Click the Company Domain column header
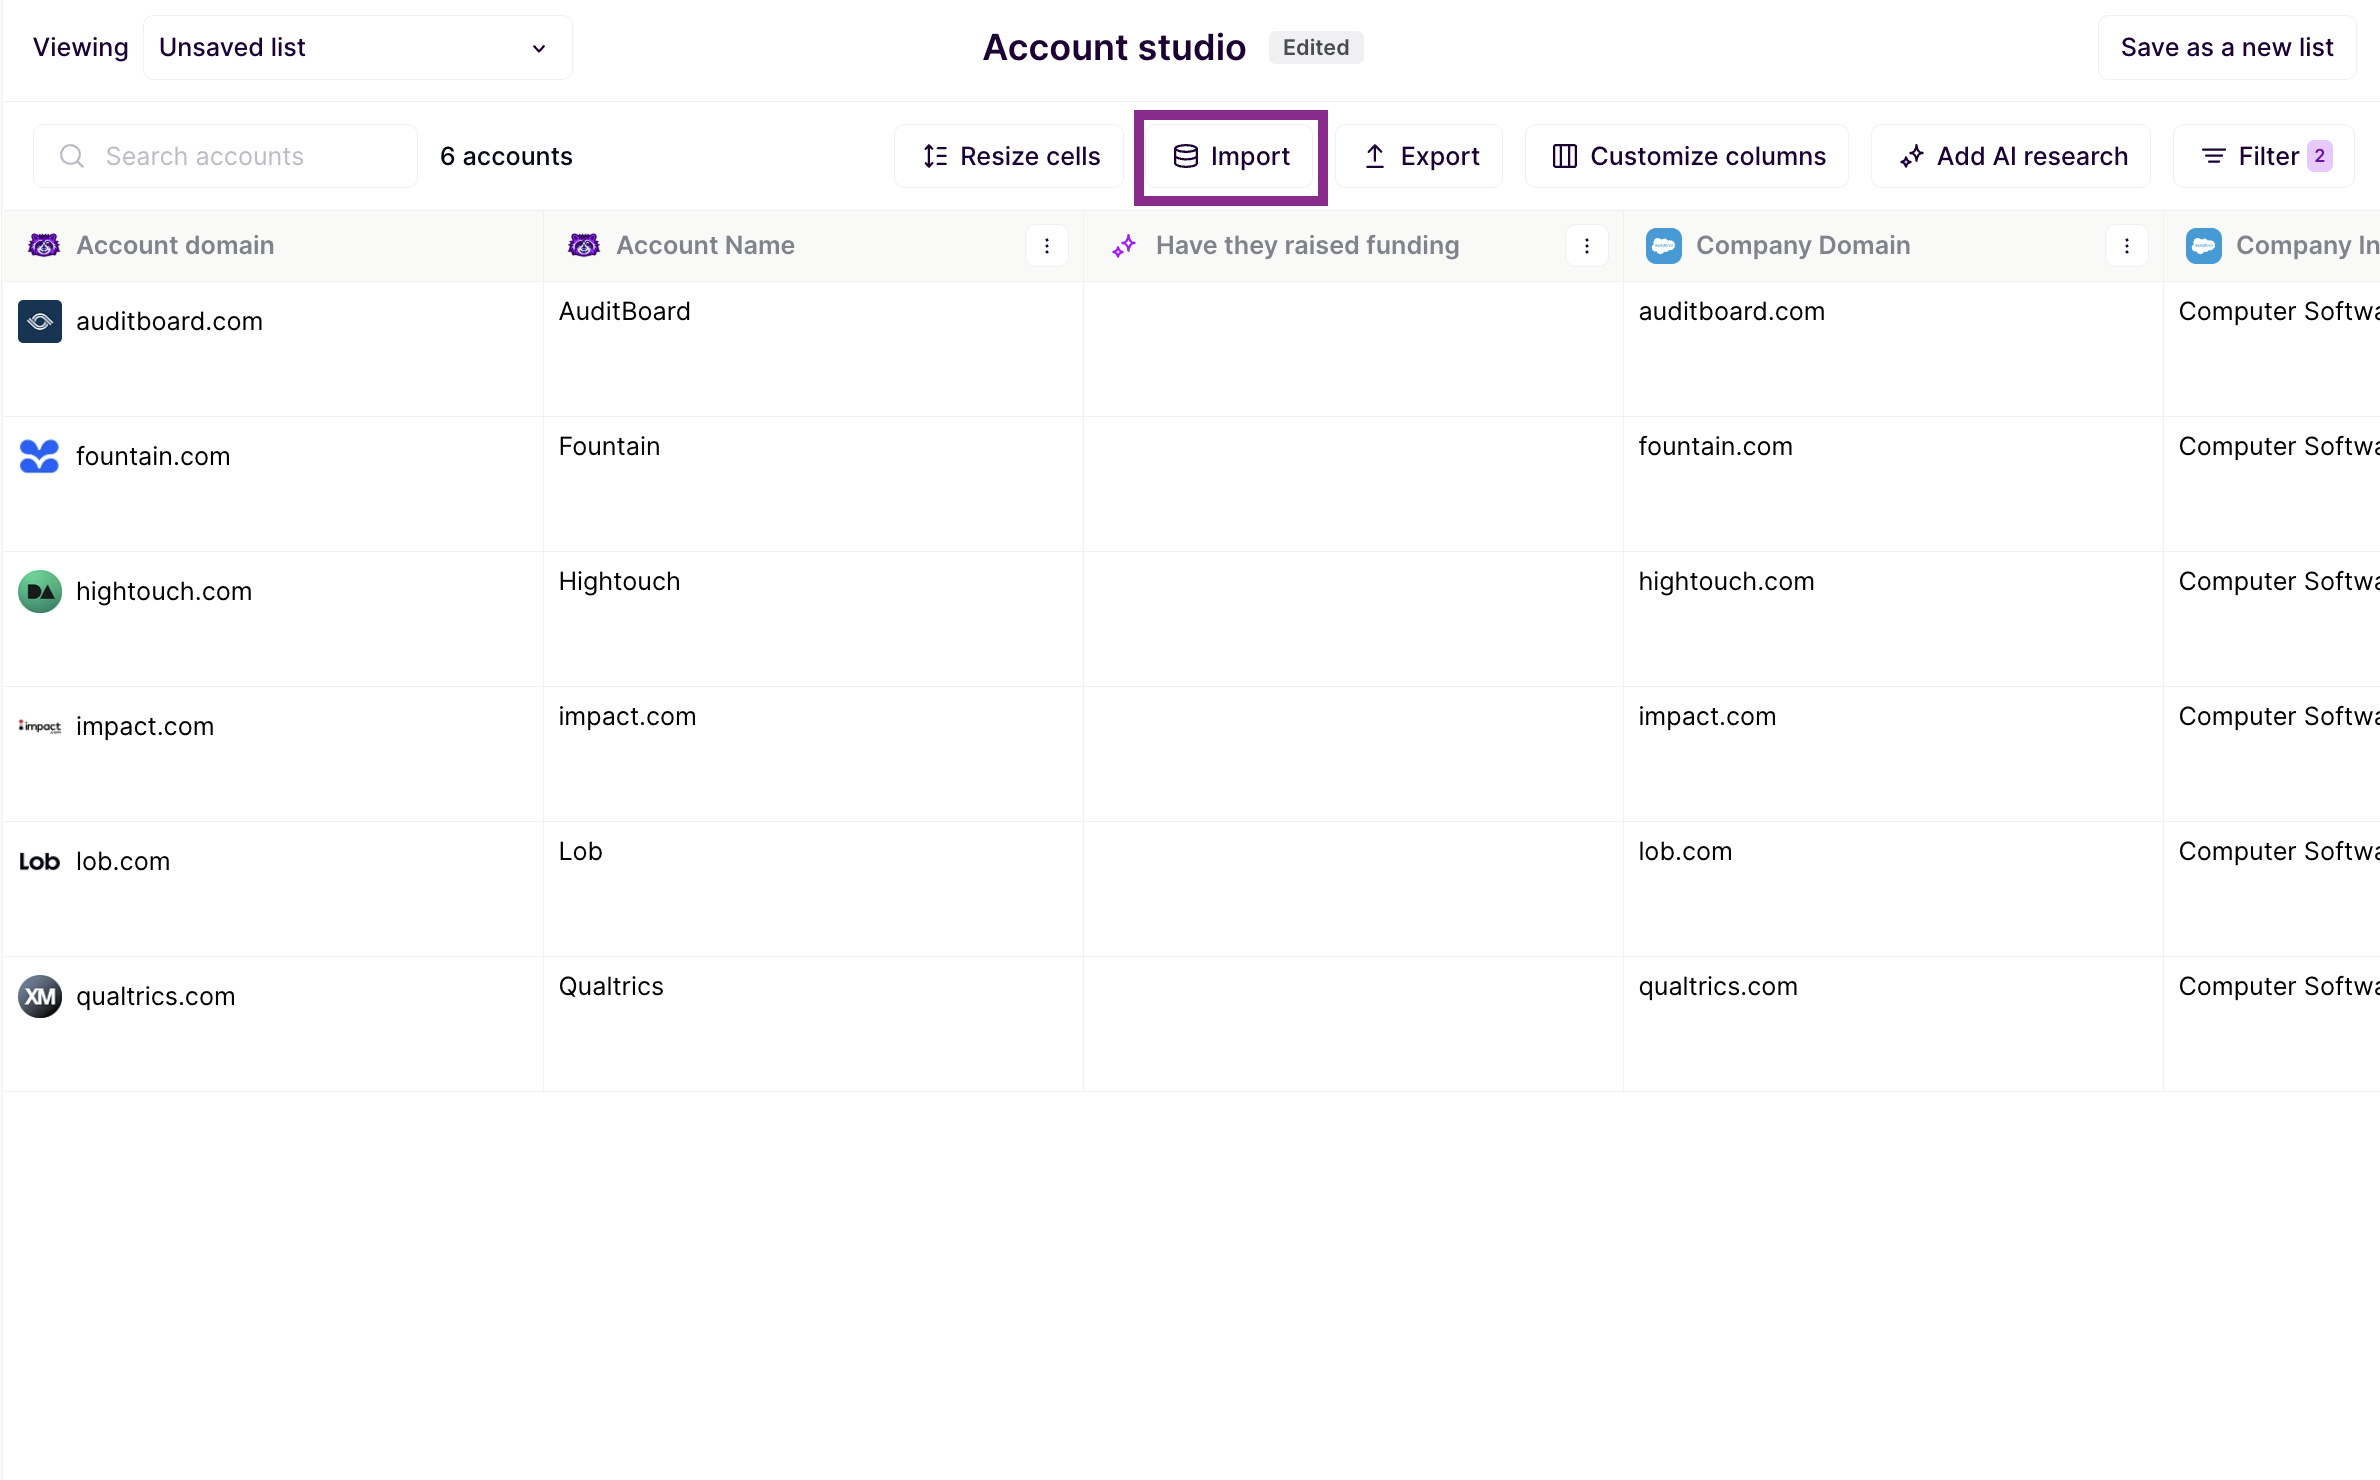The width and height of the screenshot is (2380, 1480). (x=1893, y=246)
